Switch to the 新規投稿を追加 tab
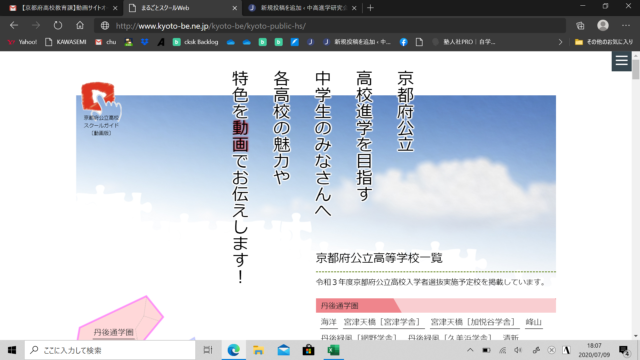This screenshot has width=640, height=360. [303, 8]
